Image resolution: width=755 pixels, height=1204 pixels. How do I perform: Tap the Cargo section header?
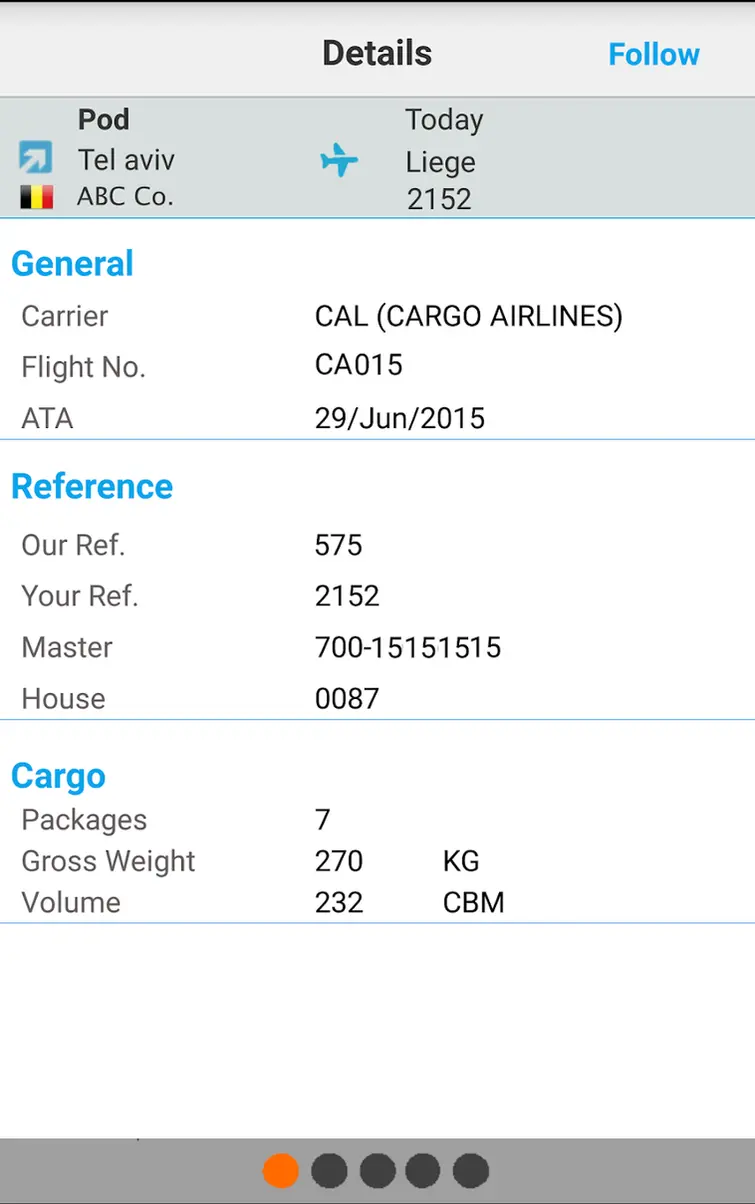[x=58, y=776]
